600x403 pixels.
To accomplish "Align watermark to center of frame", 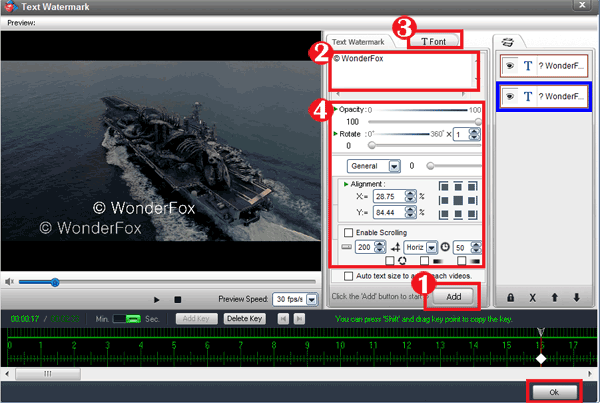I will (x=458, y=201).
